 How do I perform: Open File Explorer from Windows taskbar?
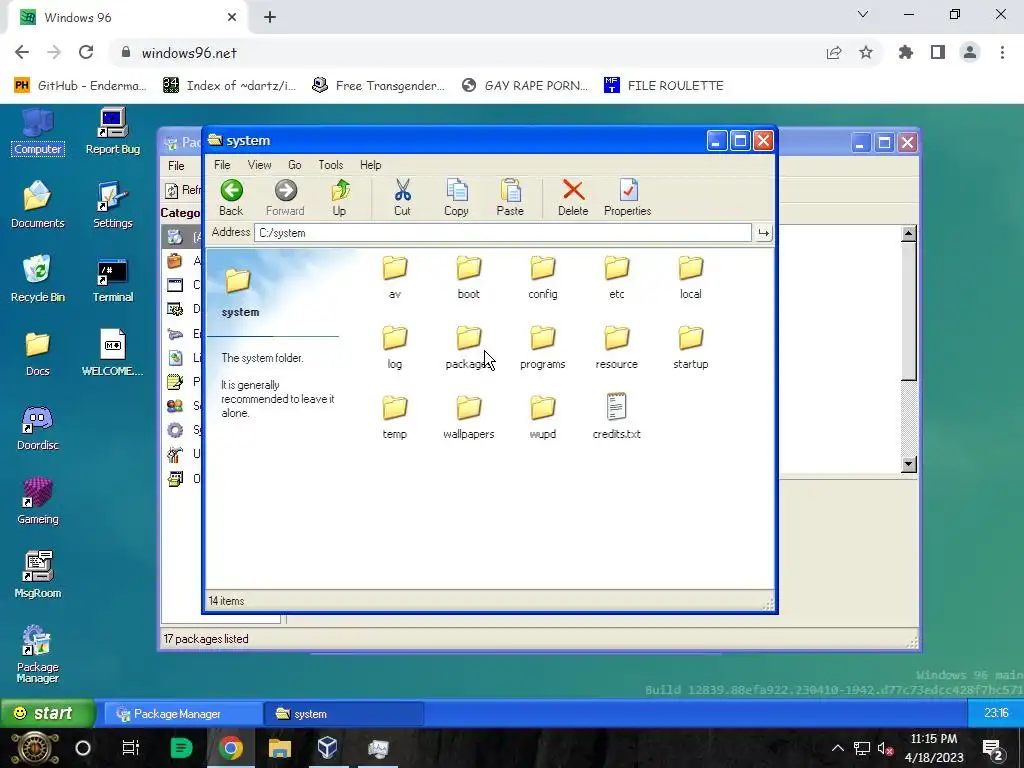280,748
